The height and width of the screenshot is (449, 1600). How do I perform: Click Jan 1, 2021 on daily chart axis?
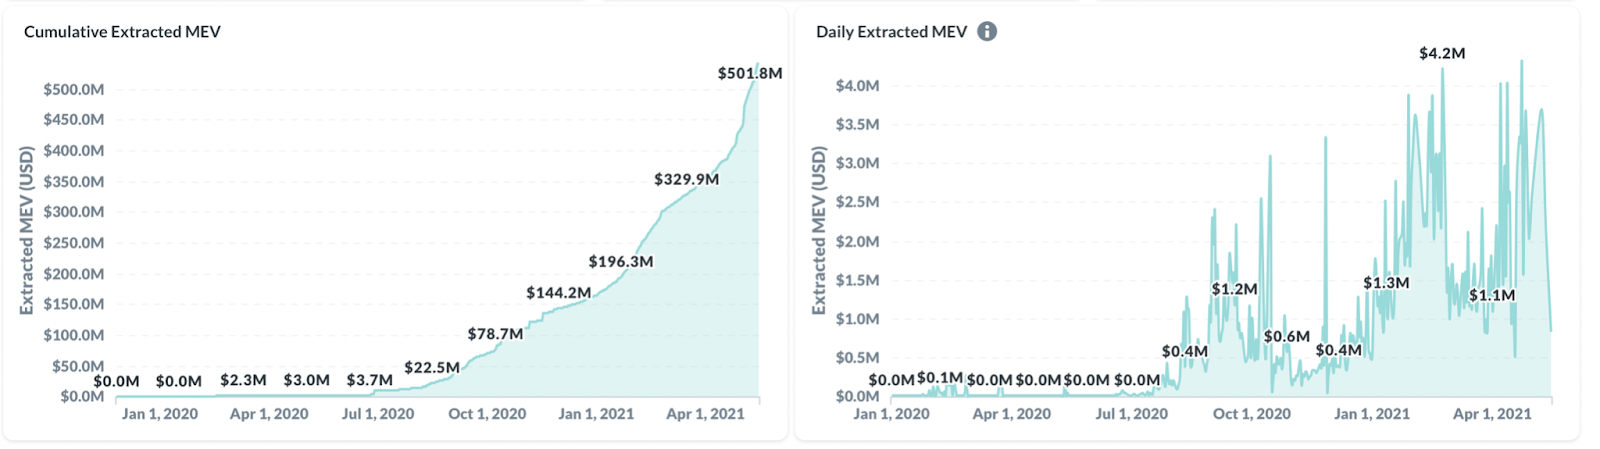(1372, 413)
